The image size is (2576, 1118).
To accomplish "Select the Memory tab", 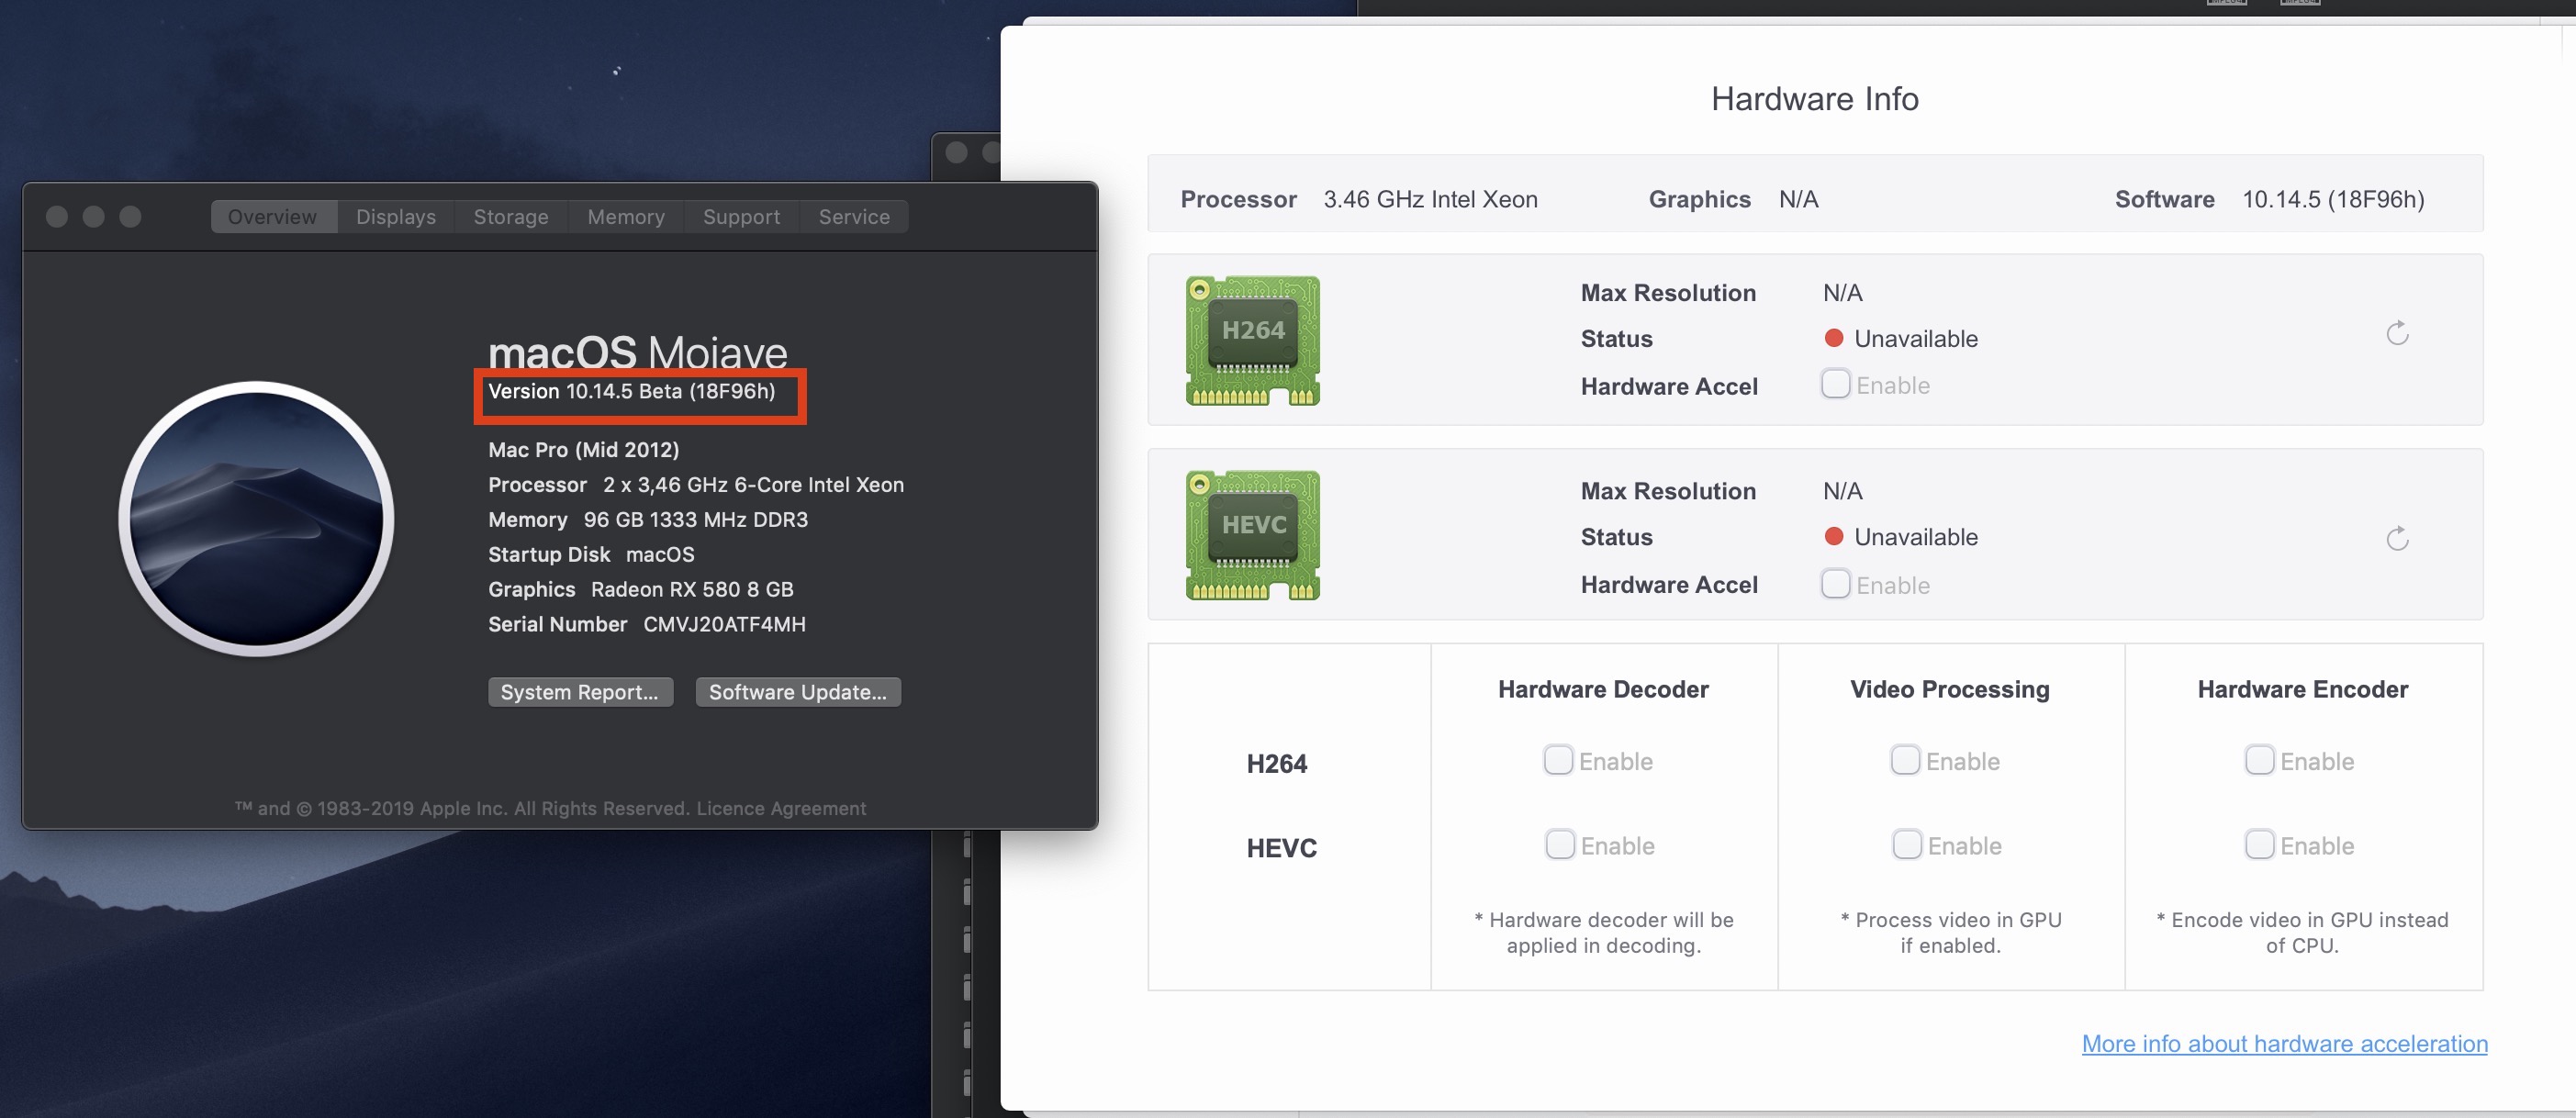I will coord(625,217).
